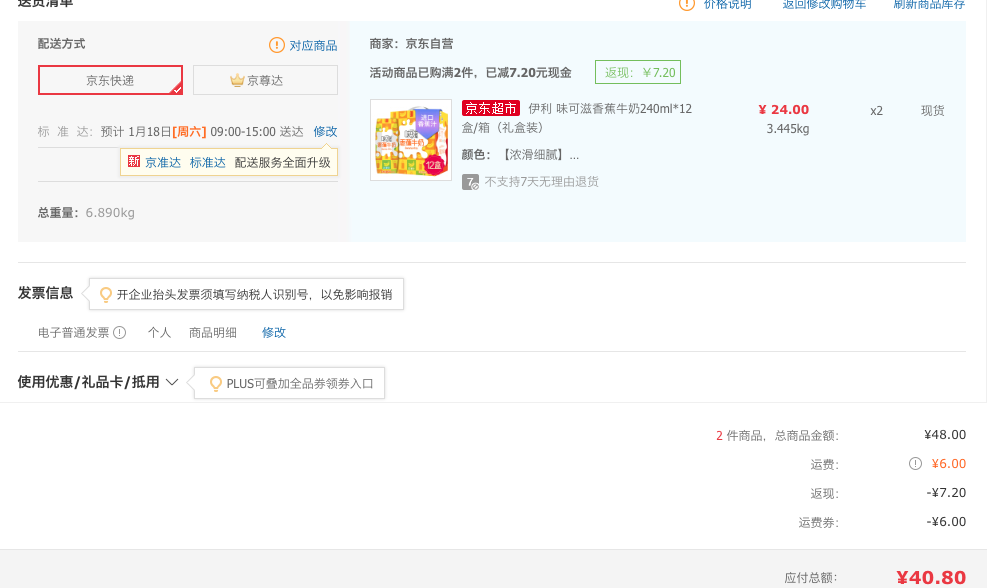Click the orange info icon beside 对应商品
Viewport: 989px width, 588px height.
pos(276,45)
